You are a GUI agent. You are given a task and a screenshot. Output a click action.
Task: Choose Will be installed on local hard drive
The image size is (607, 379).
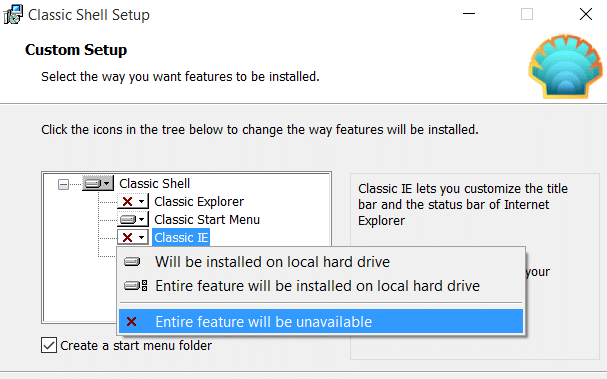(x=321, y=262)
